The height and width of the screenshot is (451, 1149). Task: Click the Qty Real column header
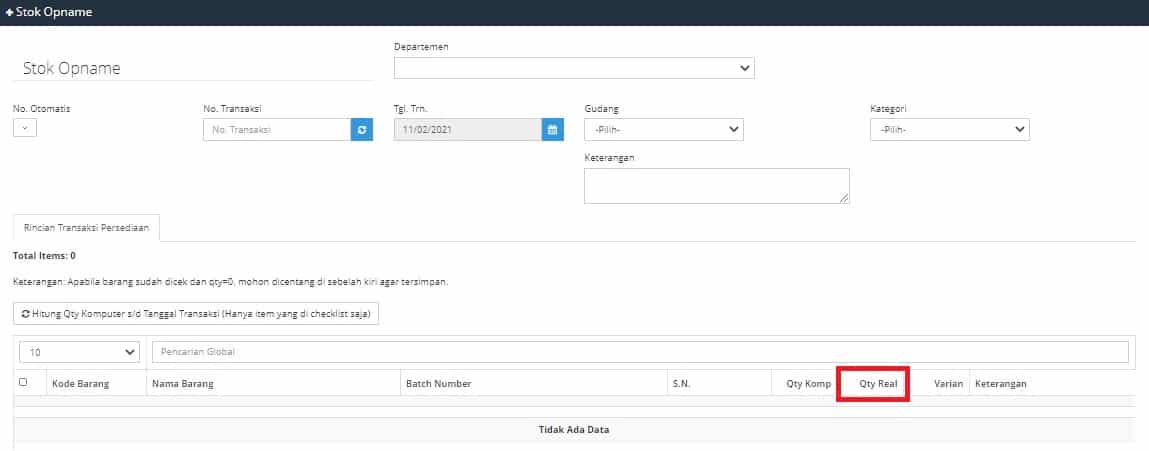click(x=877, y=384)
